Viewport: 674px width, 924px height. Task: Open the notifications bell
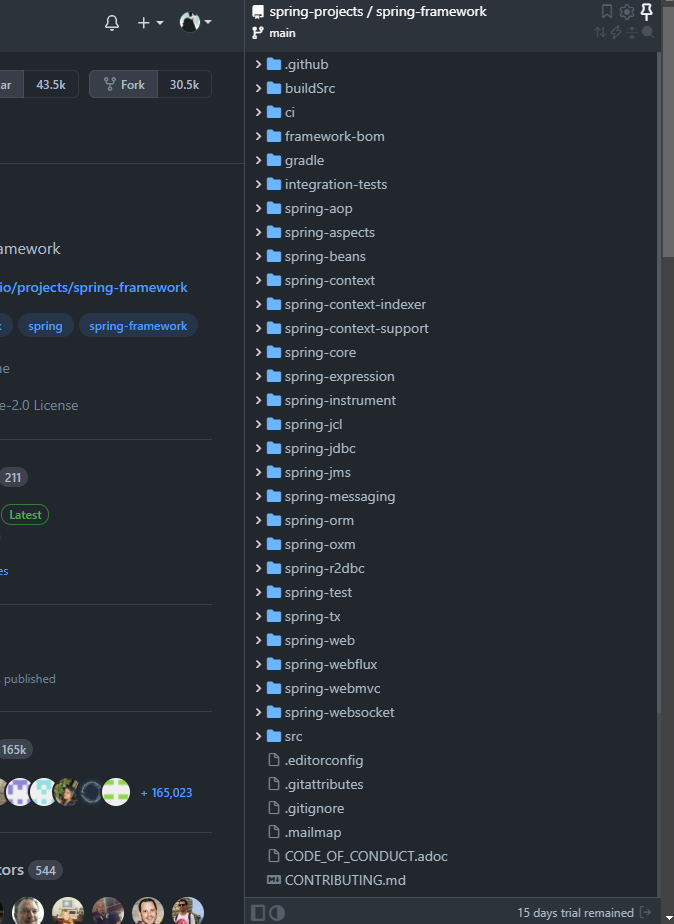point(112,22)
